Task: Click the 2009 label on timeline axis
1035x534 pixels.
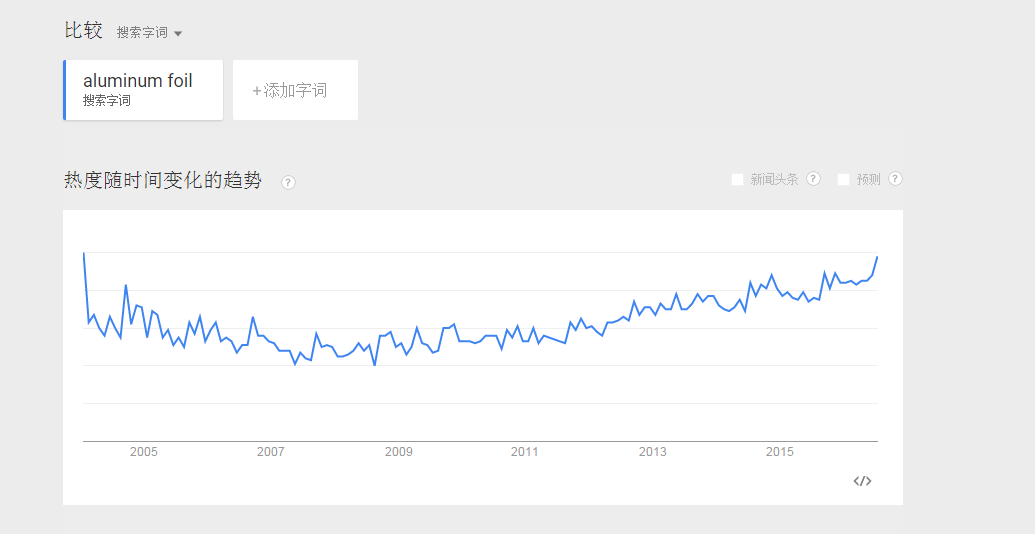Action: [x=398, y=452]
